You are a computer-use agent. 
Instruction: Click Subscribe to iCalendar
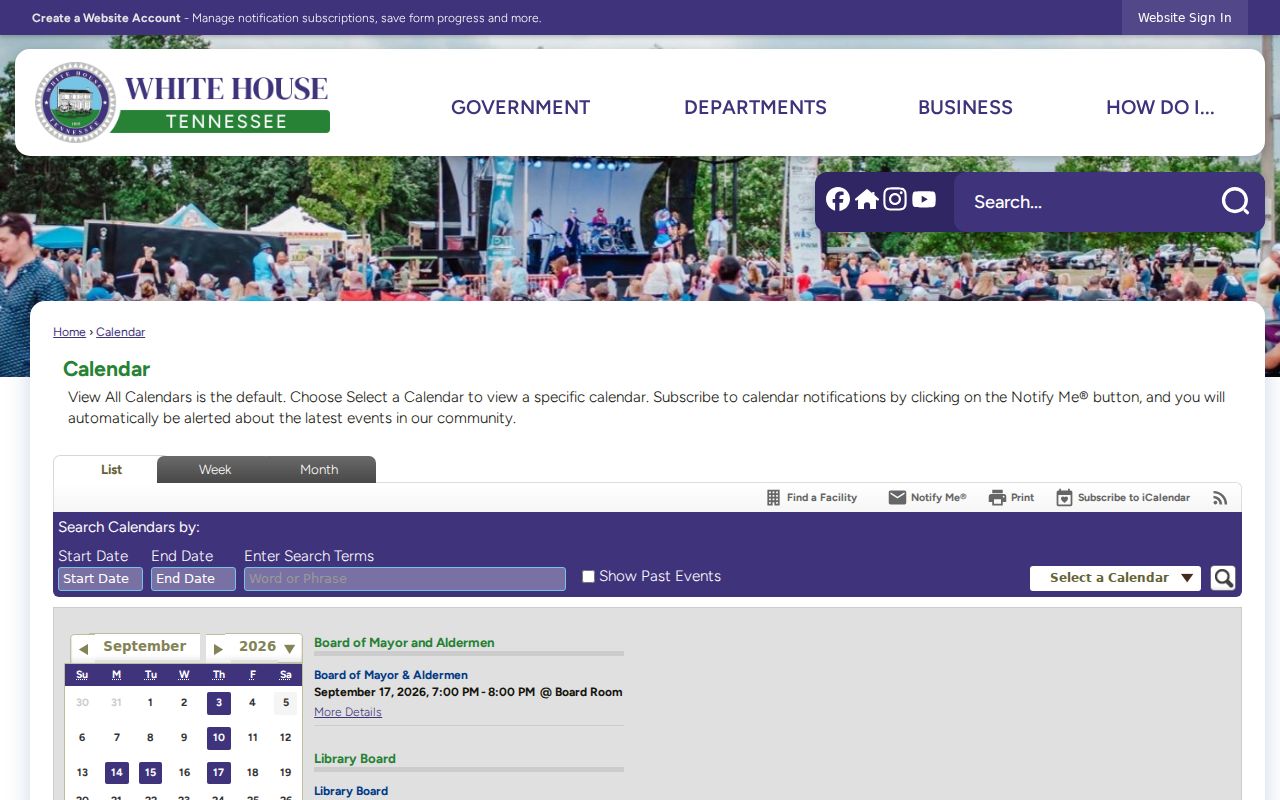tap(1123, 497)
